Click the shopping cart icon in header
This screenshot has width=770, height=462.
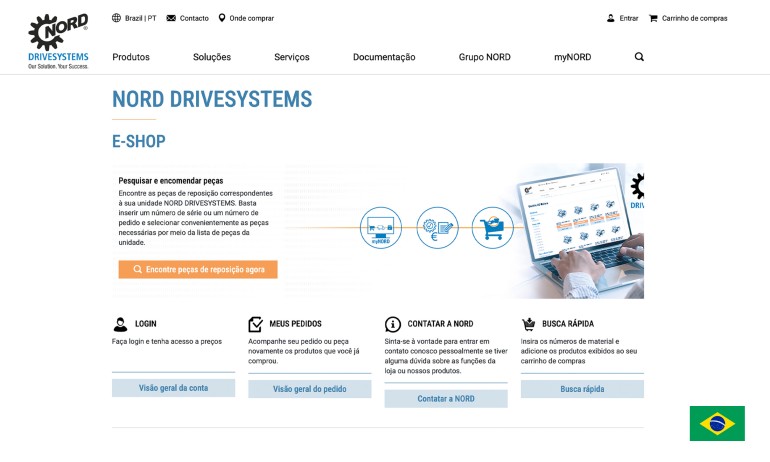coord(653,18)
